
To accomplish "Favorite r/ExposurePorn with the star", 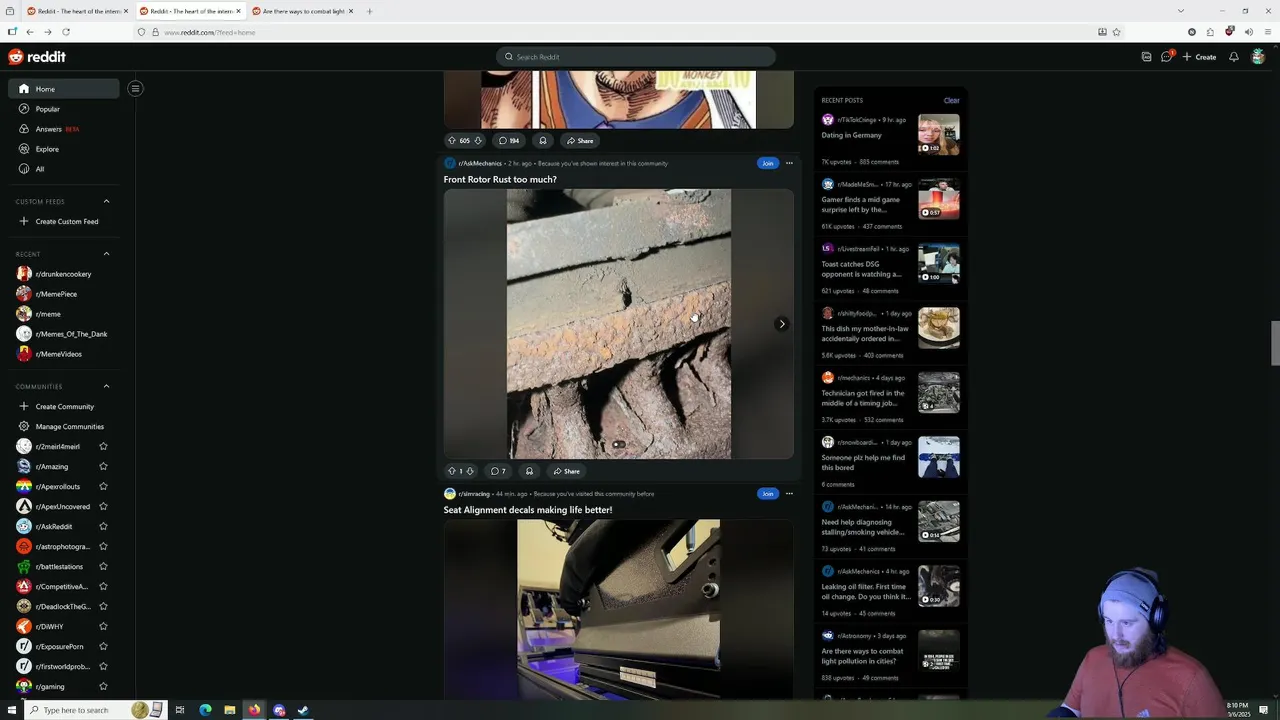I will pyautogui.click(x=103, y=647).
